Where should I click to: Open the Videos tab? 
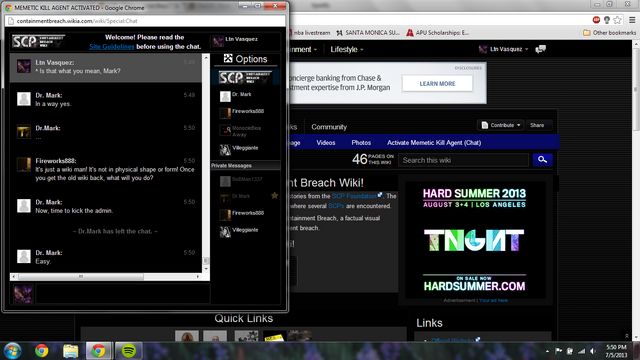coord(326,142)
